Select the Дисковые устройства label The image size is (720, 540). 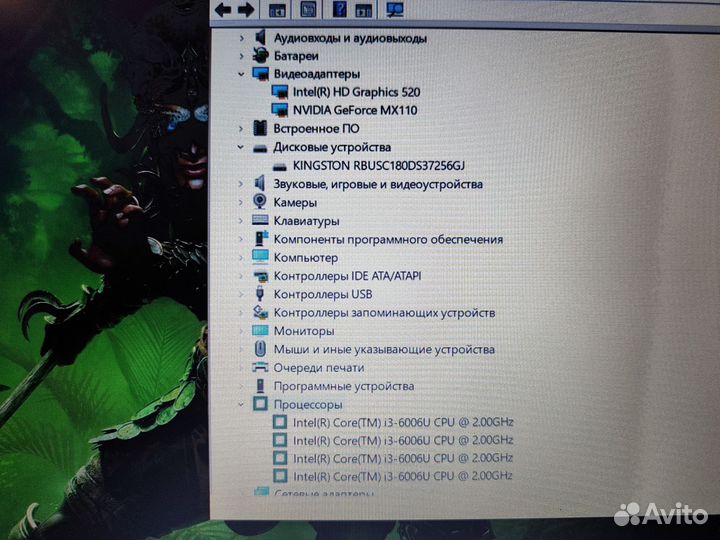point(332,147)
